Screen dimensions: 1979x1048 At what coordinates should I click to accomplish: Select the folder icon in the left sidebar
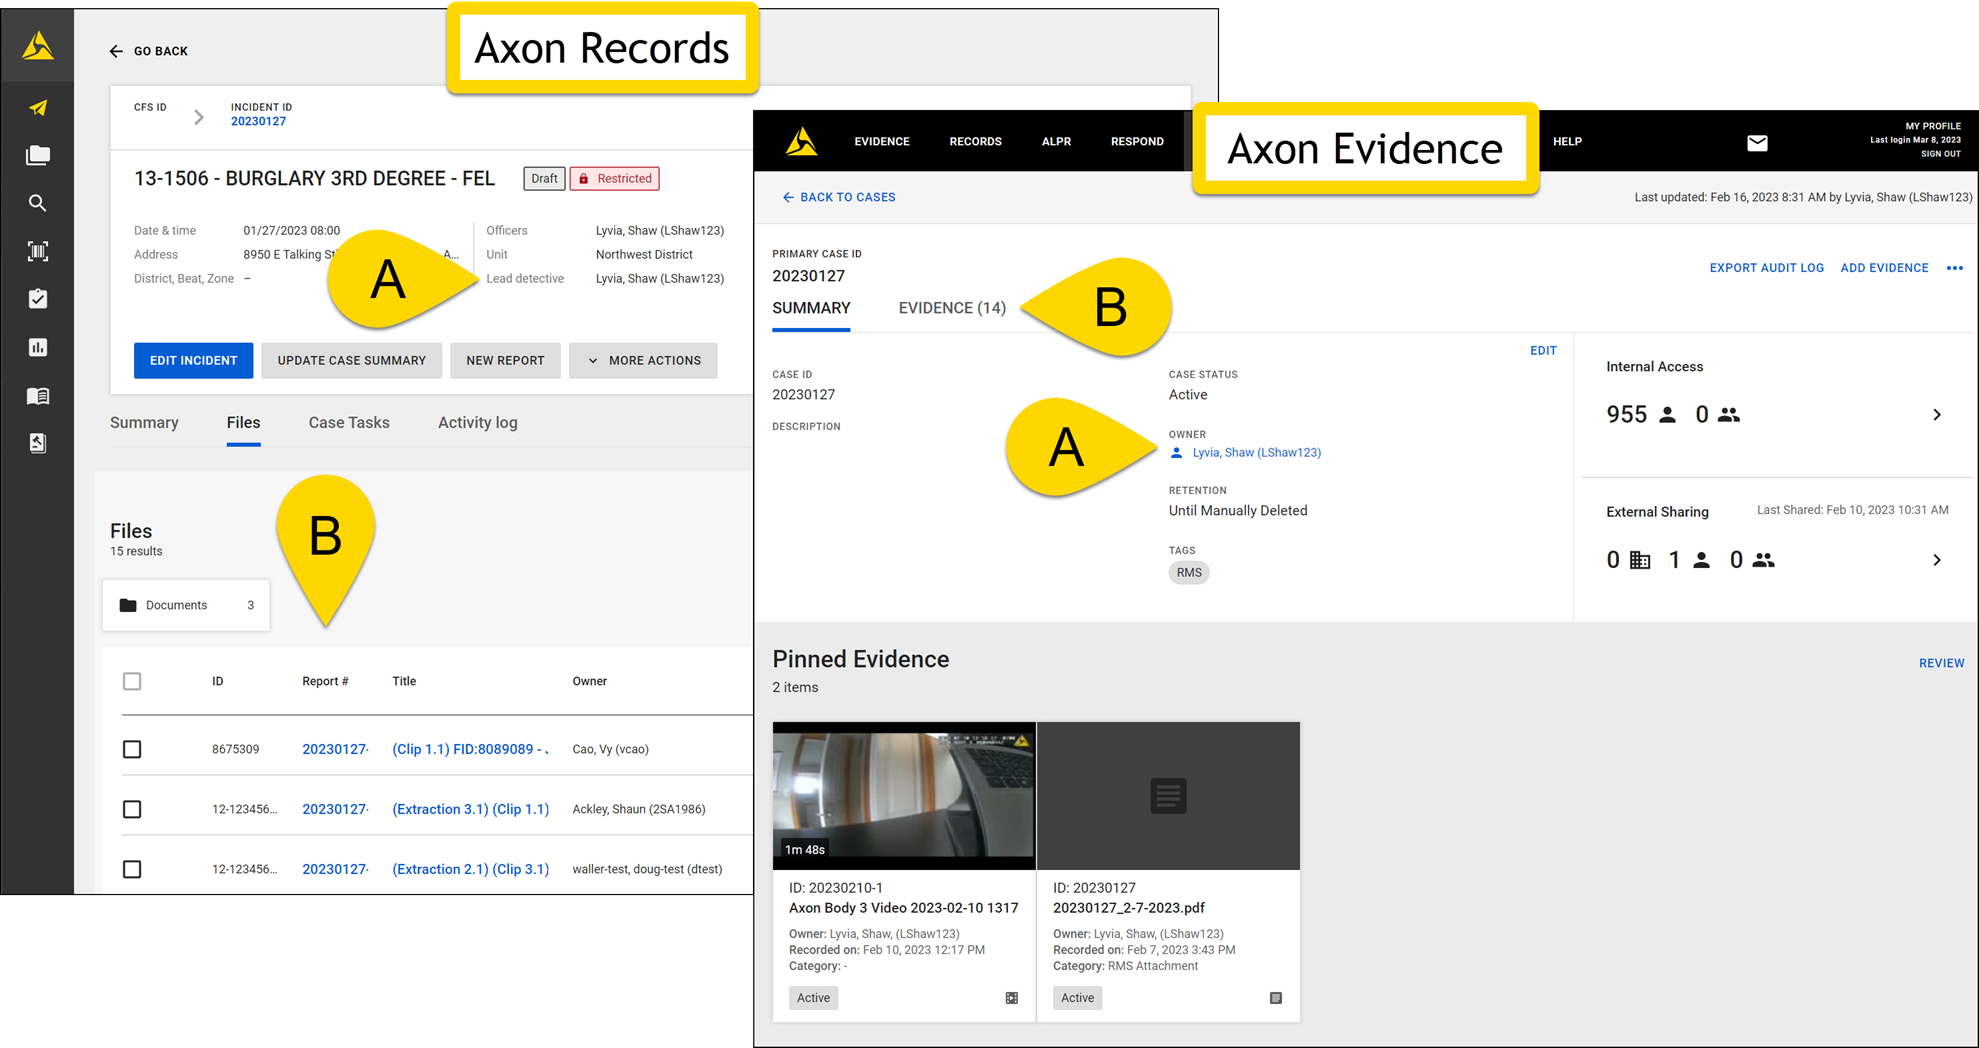coord(37,155)
